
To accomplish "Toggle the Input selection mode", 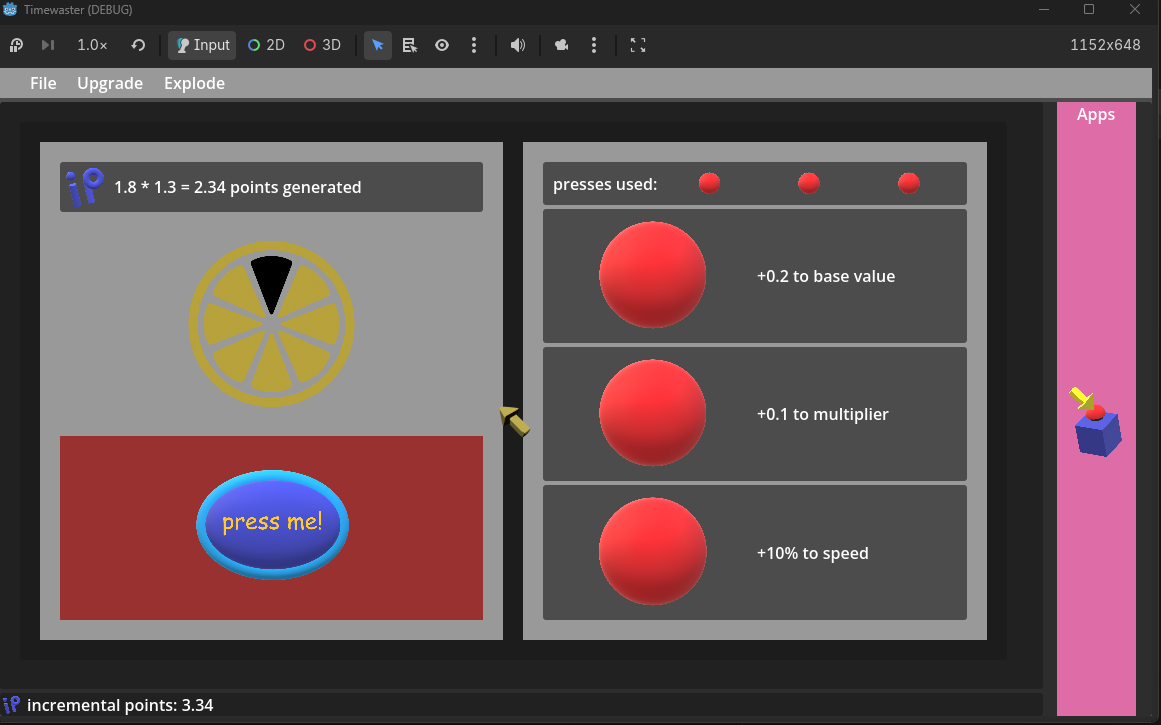I will pyautogui.click(x=202, y=45).
